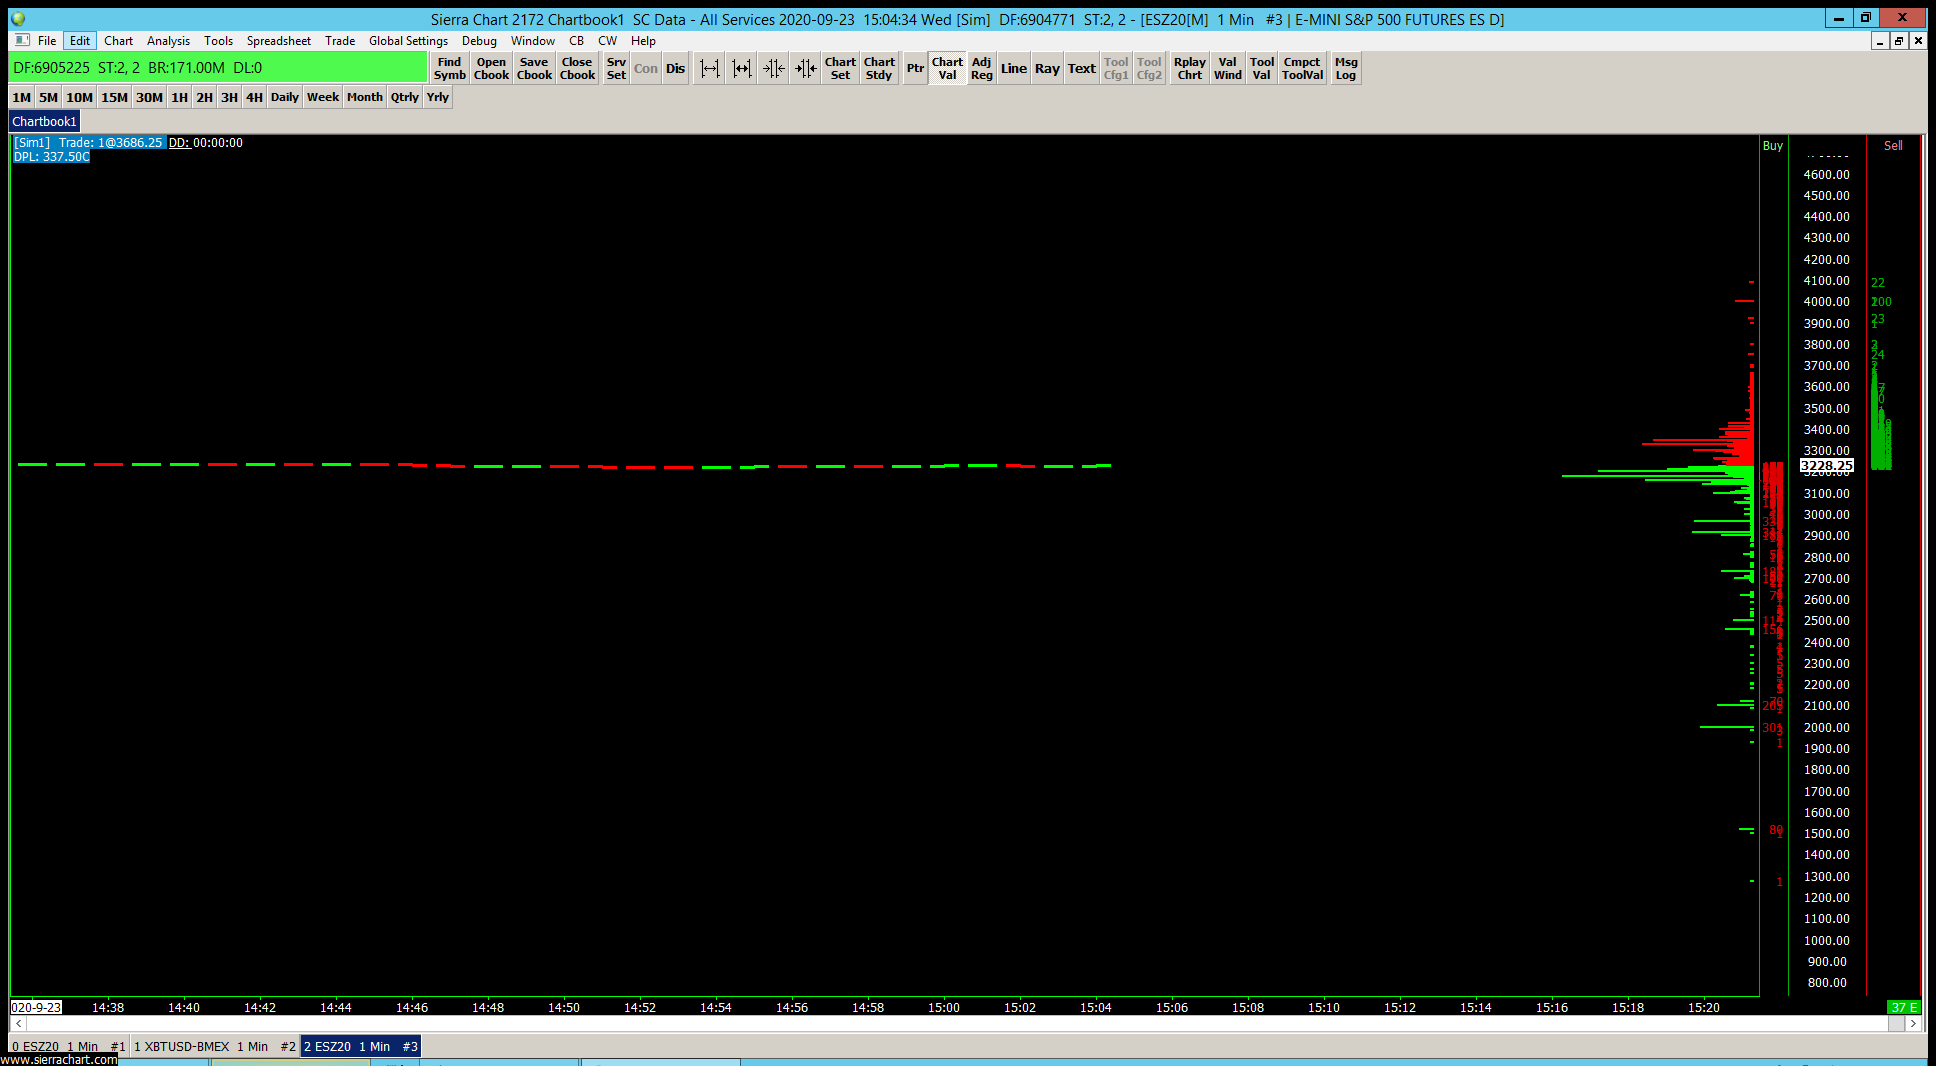Switch chart to 5M timeframe

pos(48,97)
